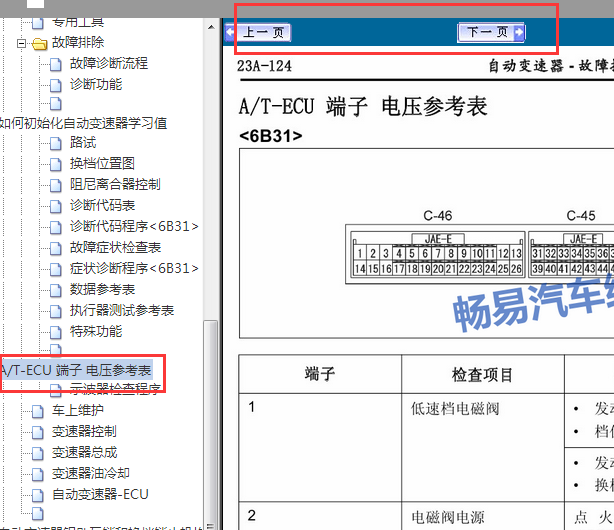Click tree panel scrollbar up arrow
This screenshot has width=614, height=530.
click(x=211, y=27)
